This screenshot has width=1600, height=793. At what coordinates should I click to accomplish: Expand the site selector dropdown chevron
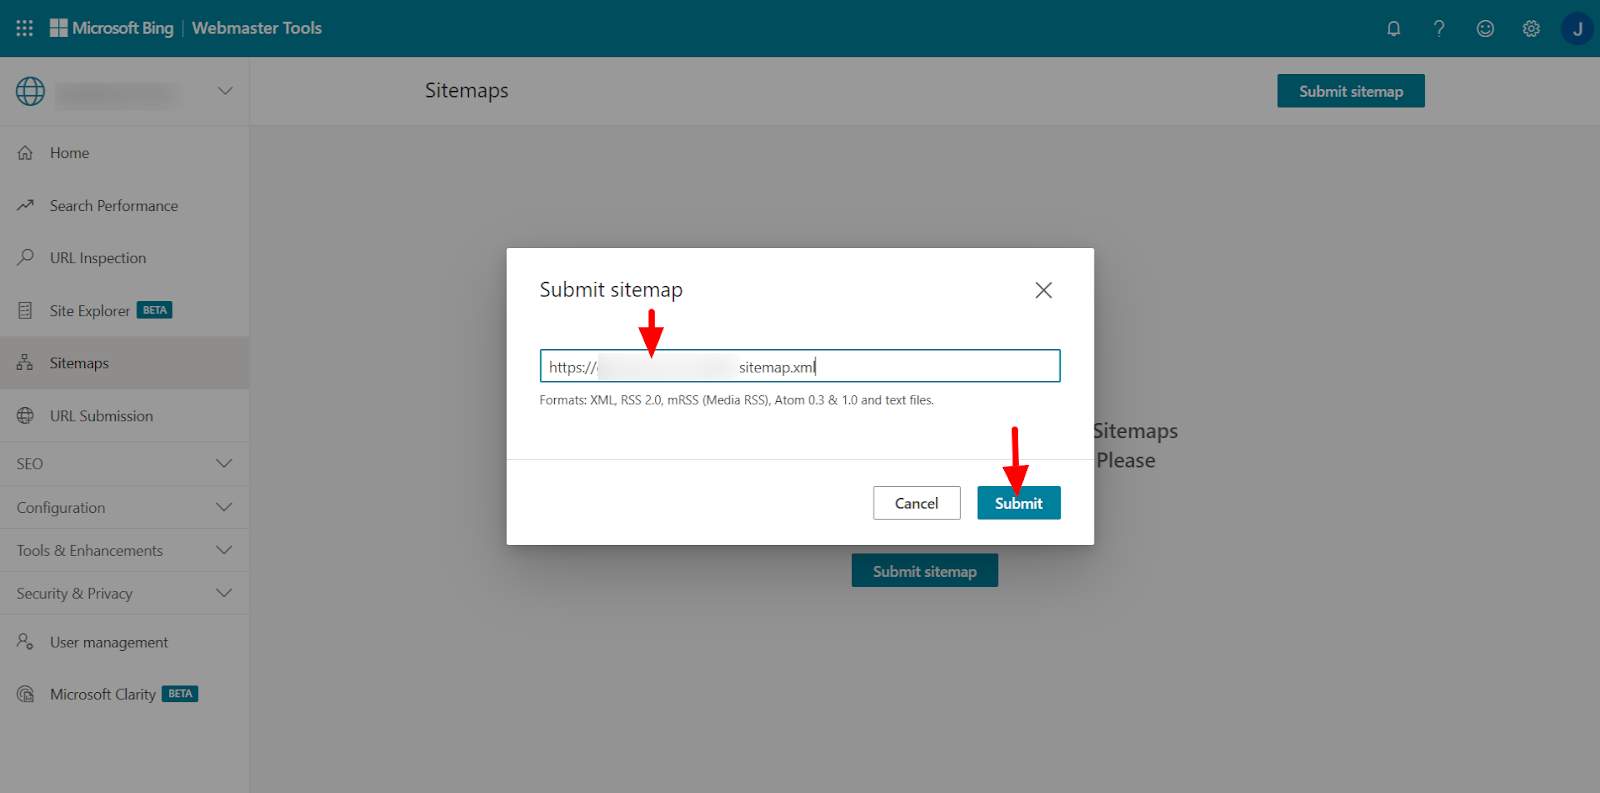click(225, 91)
